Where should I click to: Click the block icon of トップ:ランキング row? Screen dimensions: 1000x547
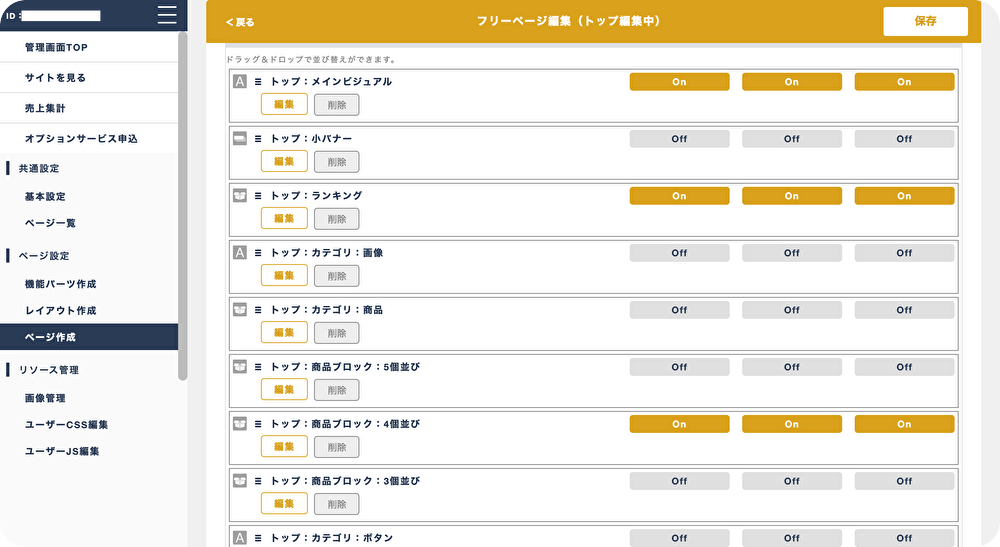pyautogui.click(x=240, y=196)
